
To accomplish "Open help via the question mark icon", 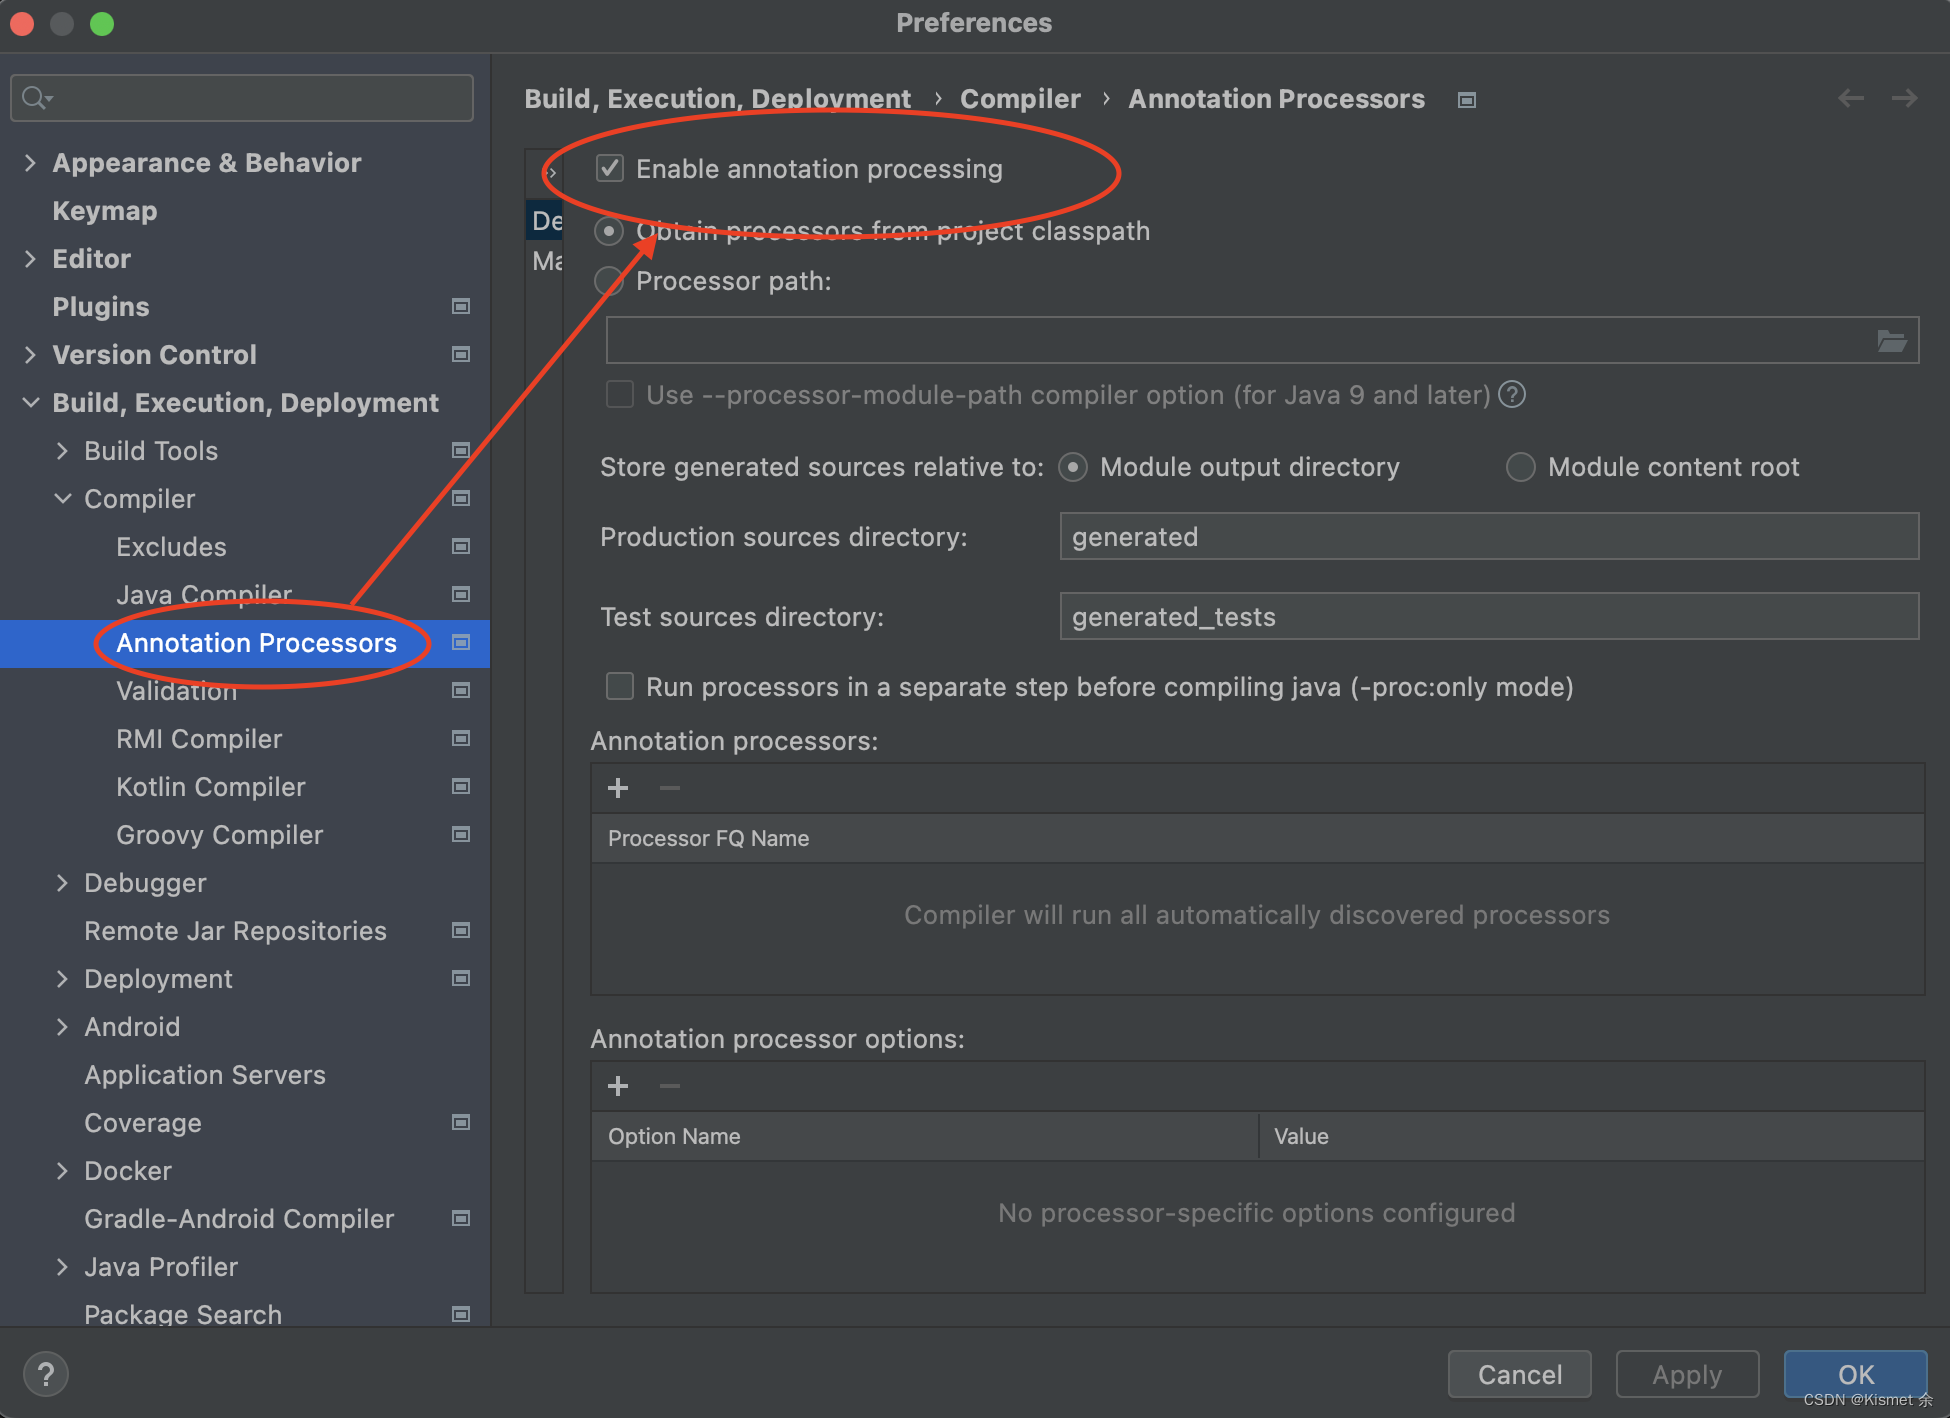I will (x=45, y=1373).
